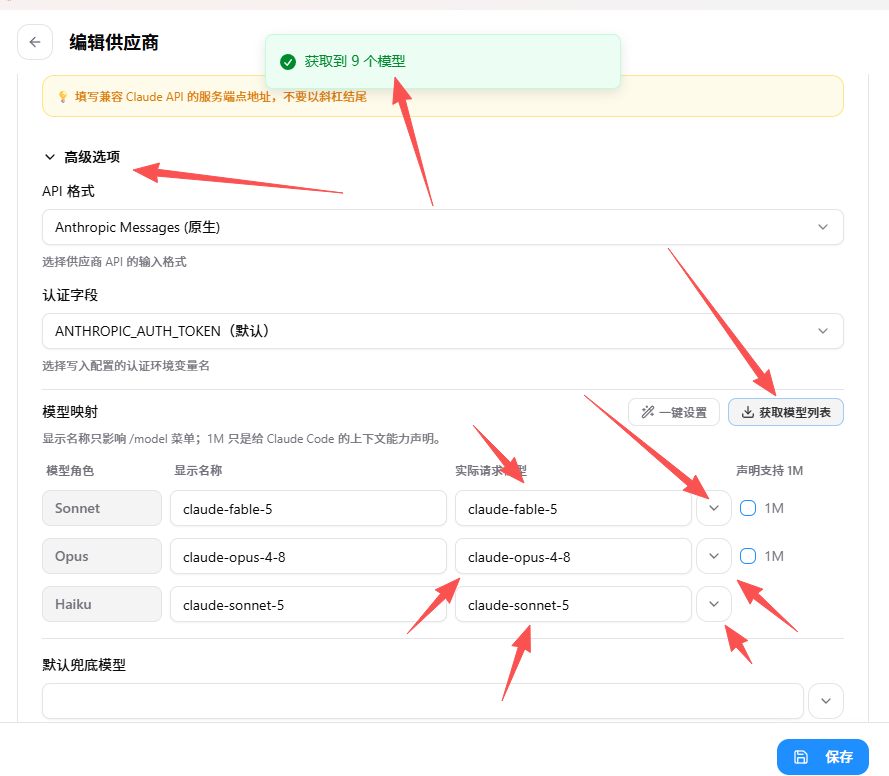Screen dimensions: 889x776
Task: Click the 选择写入配置的认证环境变量名 hint
Action: pos(126,366)
